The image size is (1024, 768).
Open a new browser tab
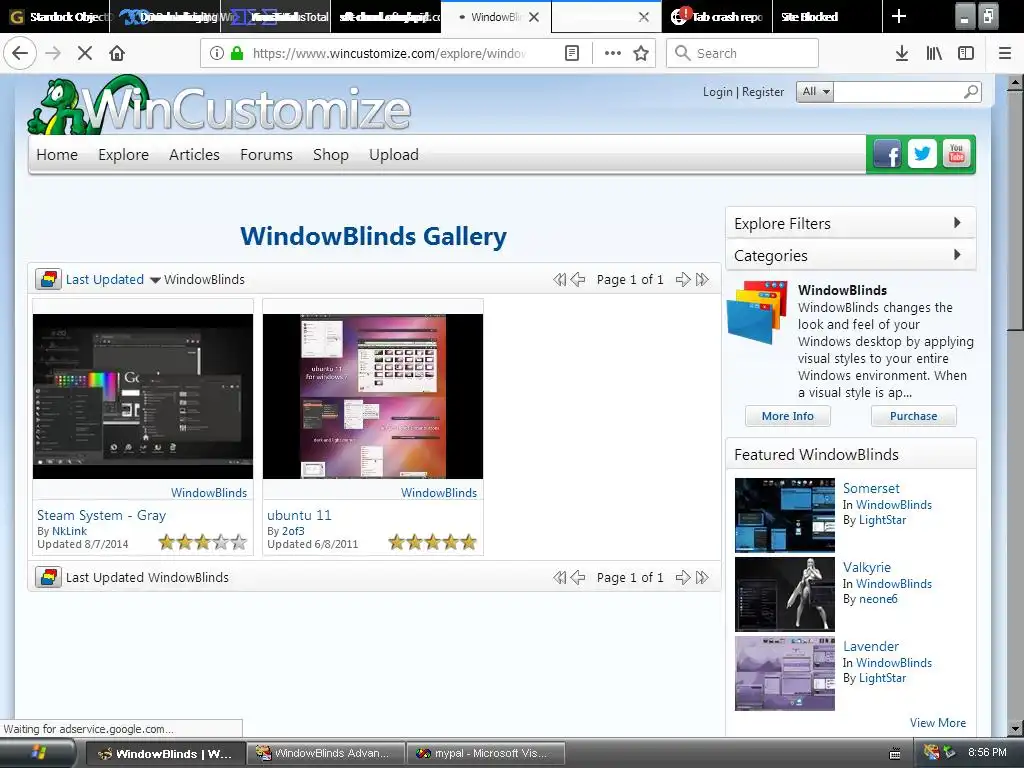899,16
